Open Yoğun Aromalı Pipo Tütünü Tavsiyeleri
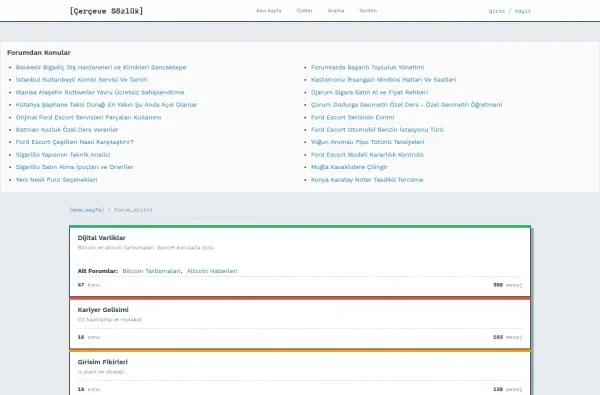The image size is (600, 395). (x=367, y=142)
